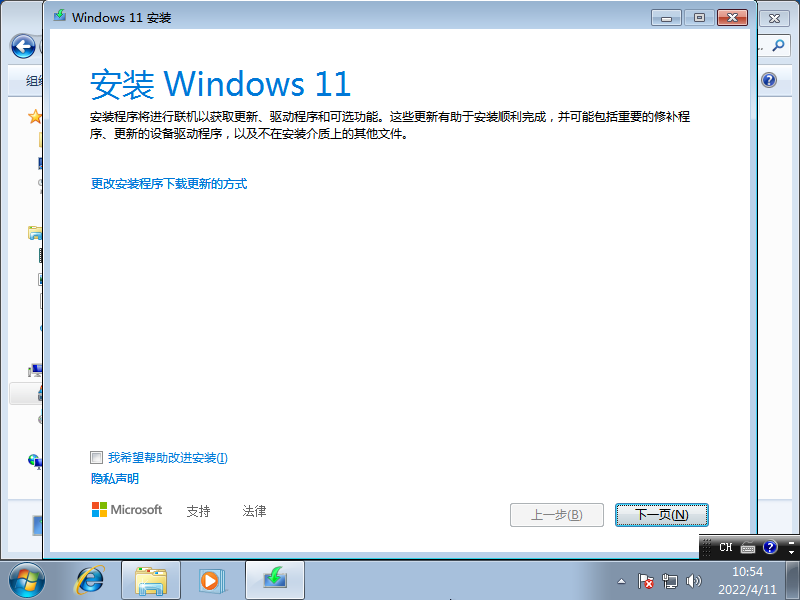This screenshot has width=800, height=600.
Task: Click Favorites star in Explorer sidebar
Action: tap(35, 116)
